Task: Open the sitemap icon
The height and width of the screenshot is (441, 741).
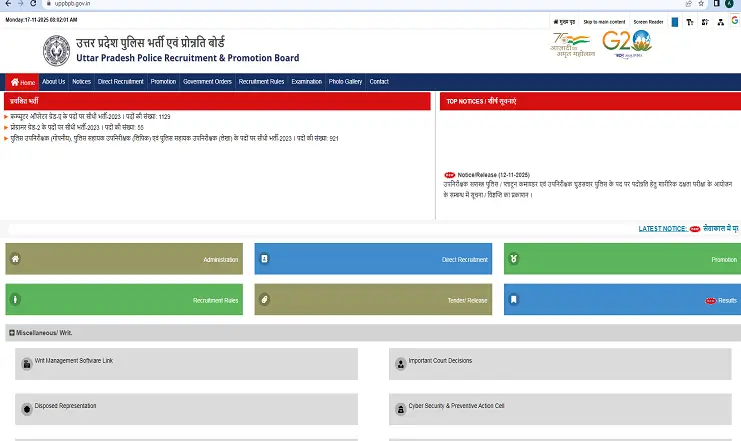Action: (721, 22)
